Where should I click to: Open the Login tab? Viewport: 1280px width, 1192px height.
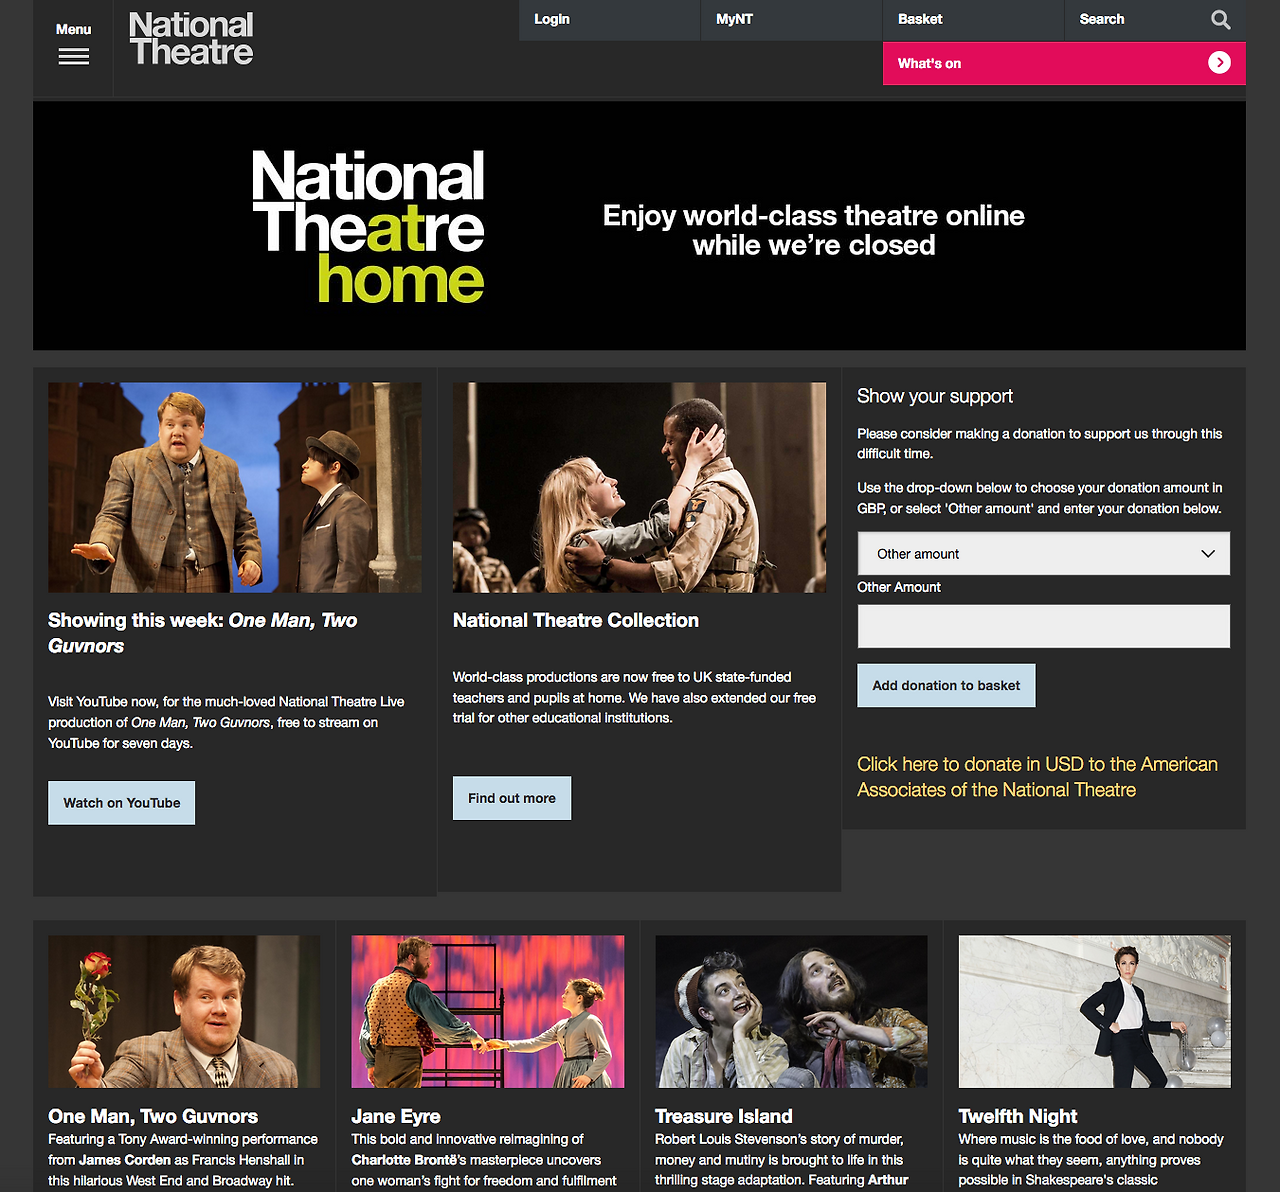609,20
